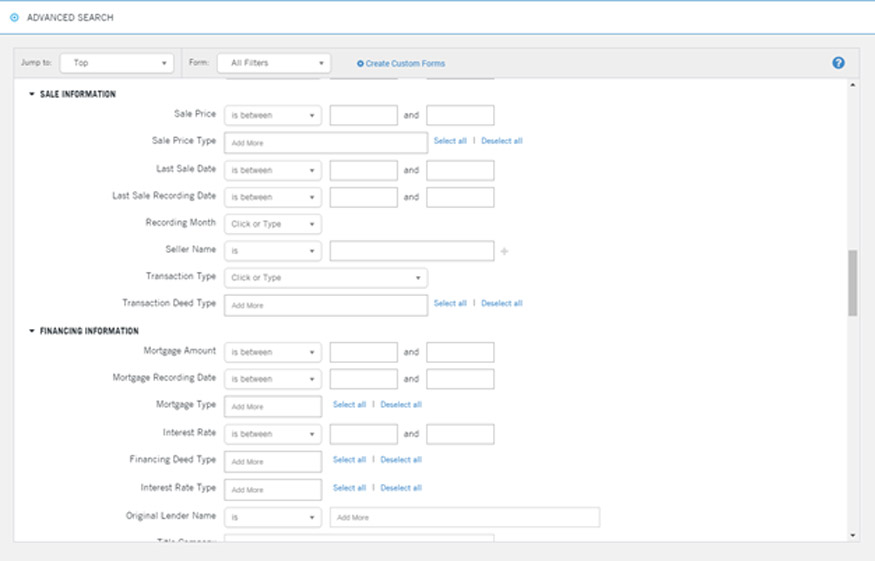The height and width of the screenshot is (561, 875).
Task: Click Select all for Transaction Deed Type
Action: 450,303
